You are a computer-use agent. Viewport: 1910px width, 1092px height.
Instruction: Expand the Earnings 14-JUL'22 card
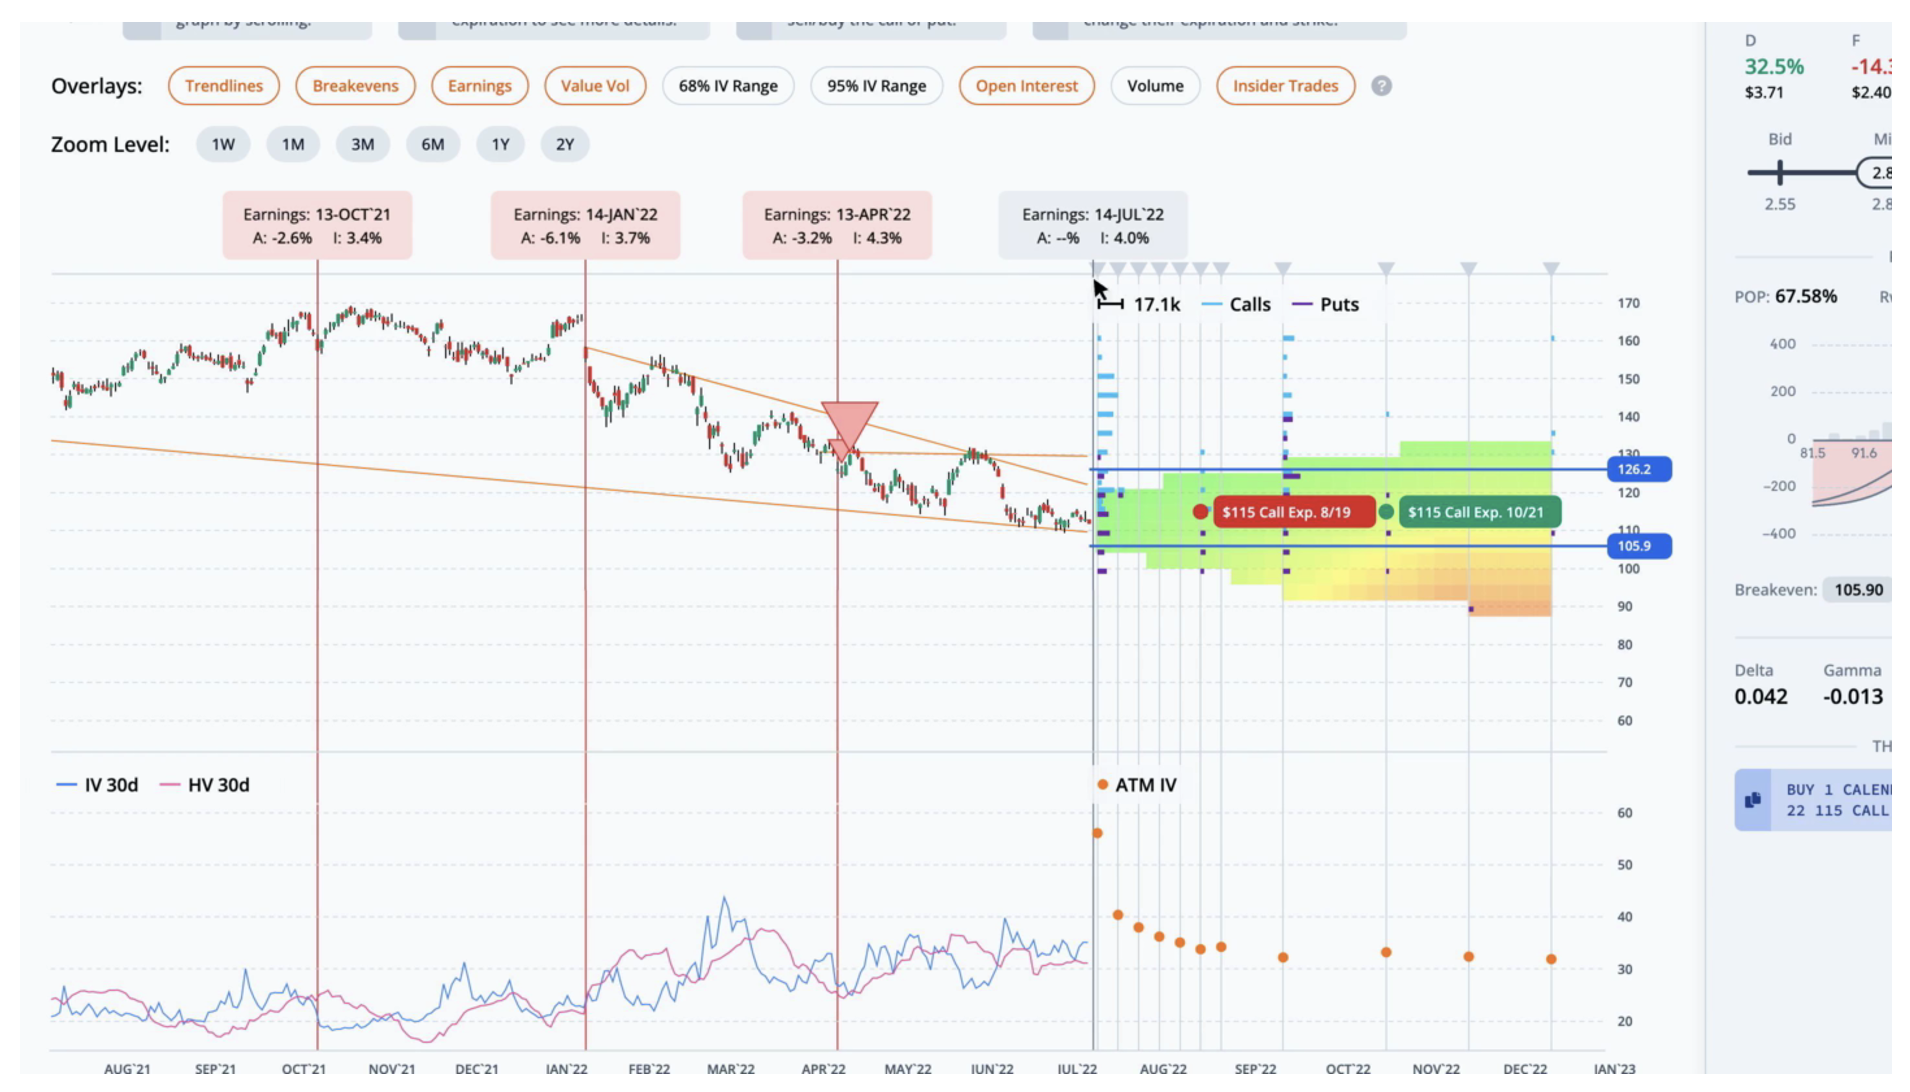pos(1092,226)
